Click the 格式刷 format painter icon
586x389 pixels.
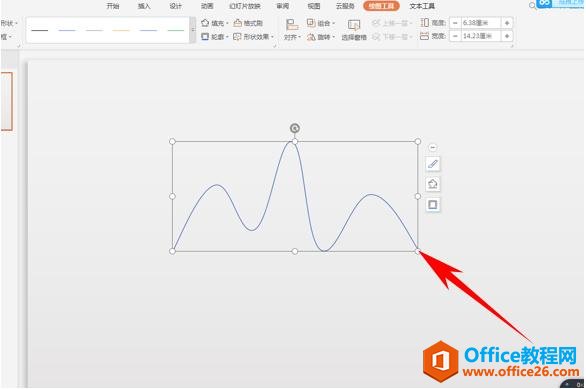click(238, 23)
